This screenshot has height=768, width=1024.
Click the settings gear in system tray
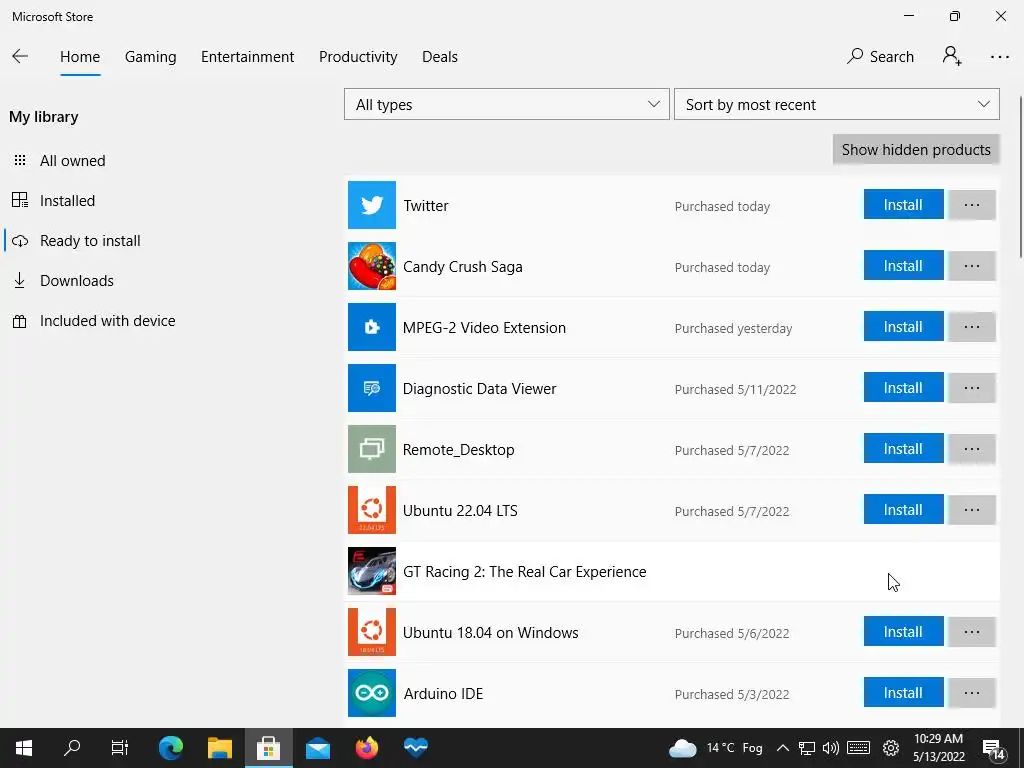pos(891,748)
